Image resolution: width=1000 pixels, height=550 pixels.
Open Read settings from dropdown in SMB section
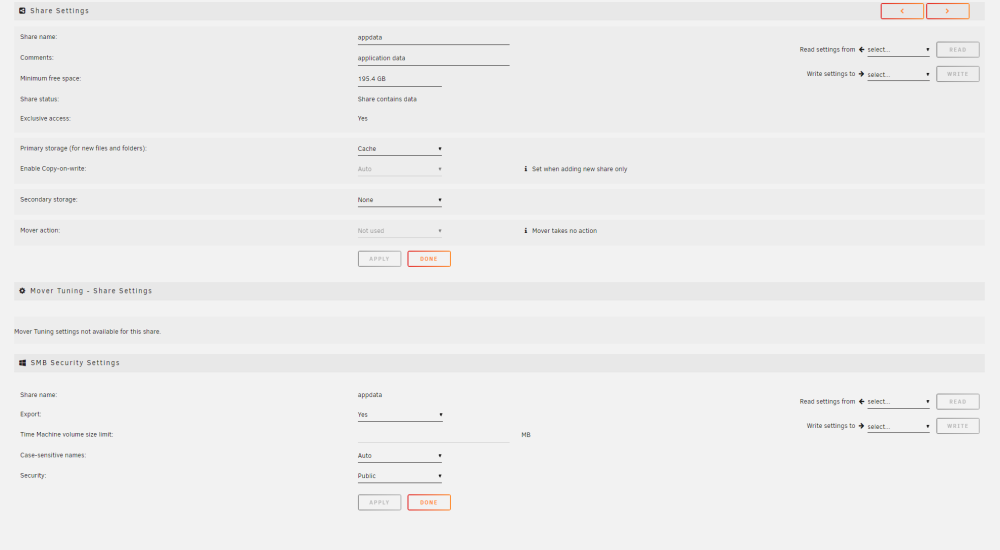[898, 402]
